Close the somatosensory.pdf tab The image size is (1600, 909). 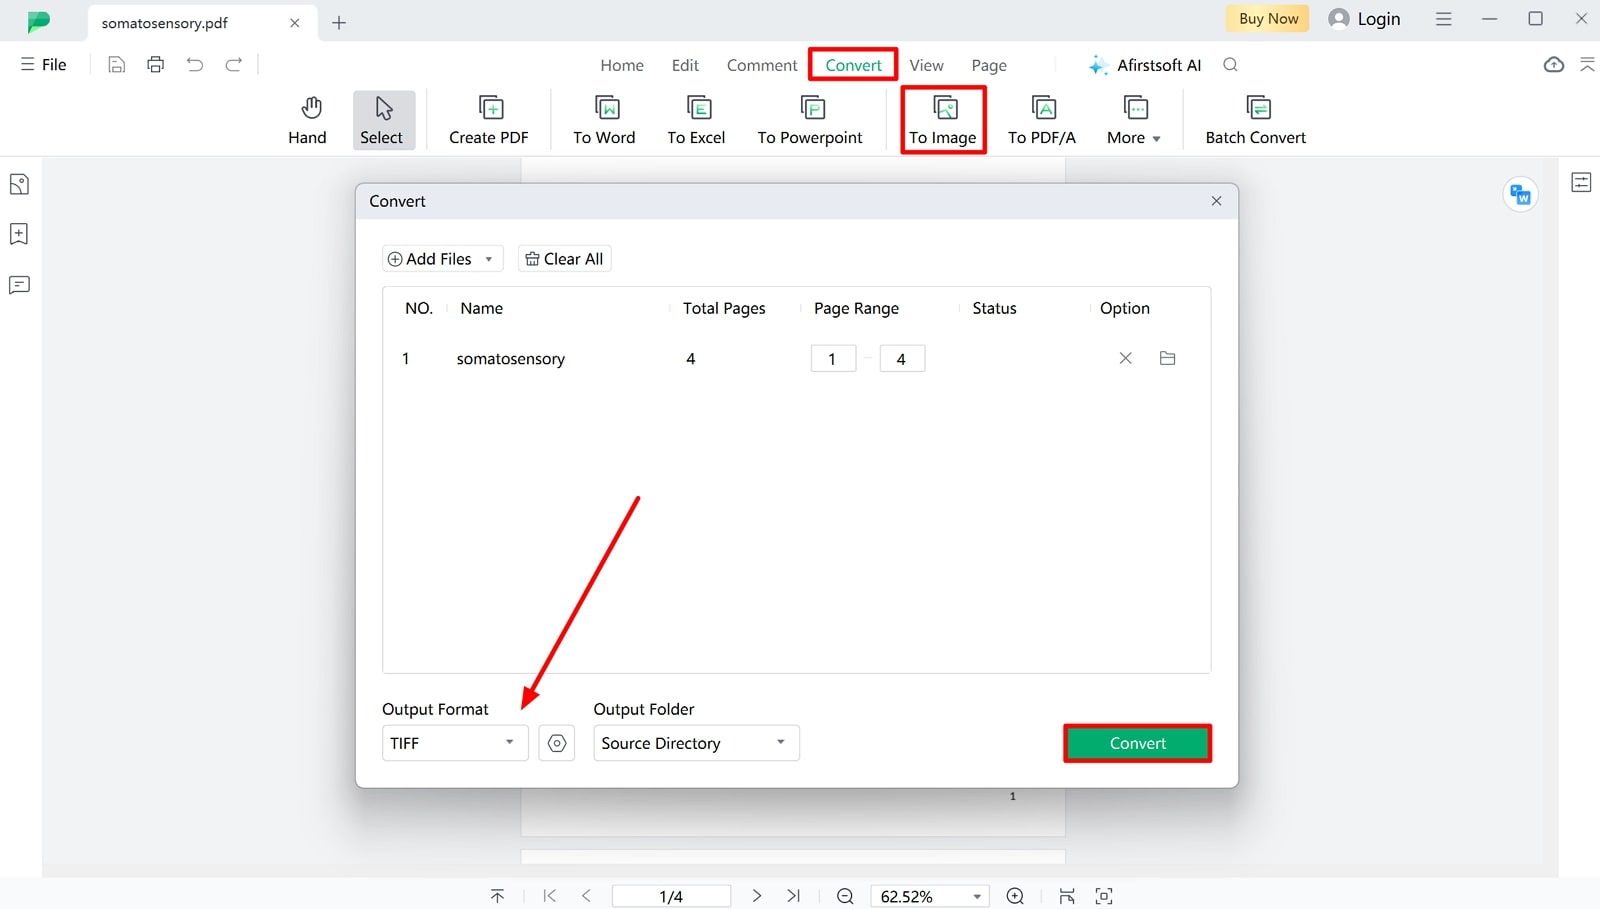pos(294,22)
